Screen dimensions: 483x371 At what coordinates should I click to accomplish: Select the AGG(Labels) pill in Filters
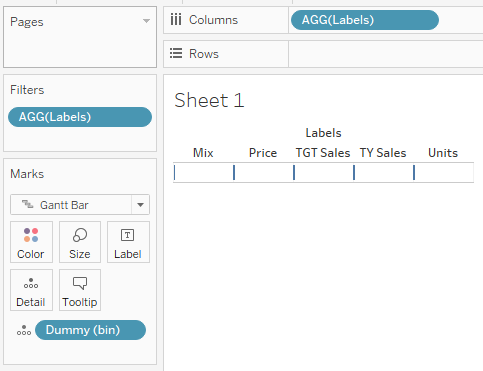80,117
